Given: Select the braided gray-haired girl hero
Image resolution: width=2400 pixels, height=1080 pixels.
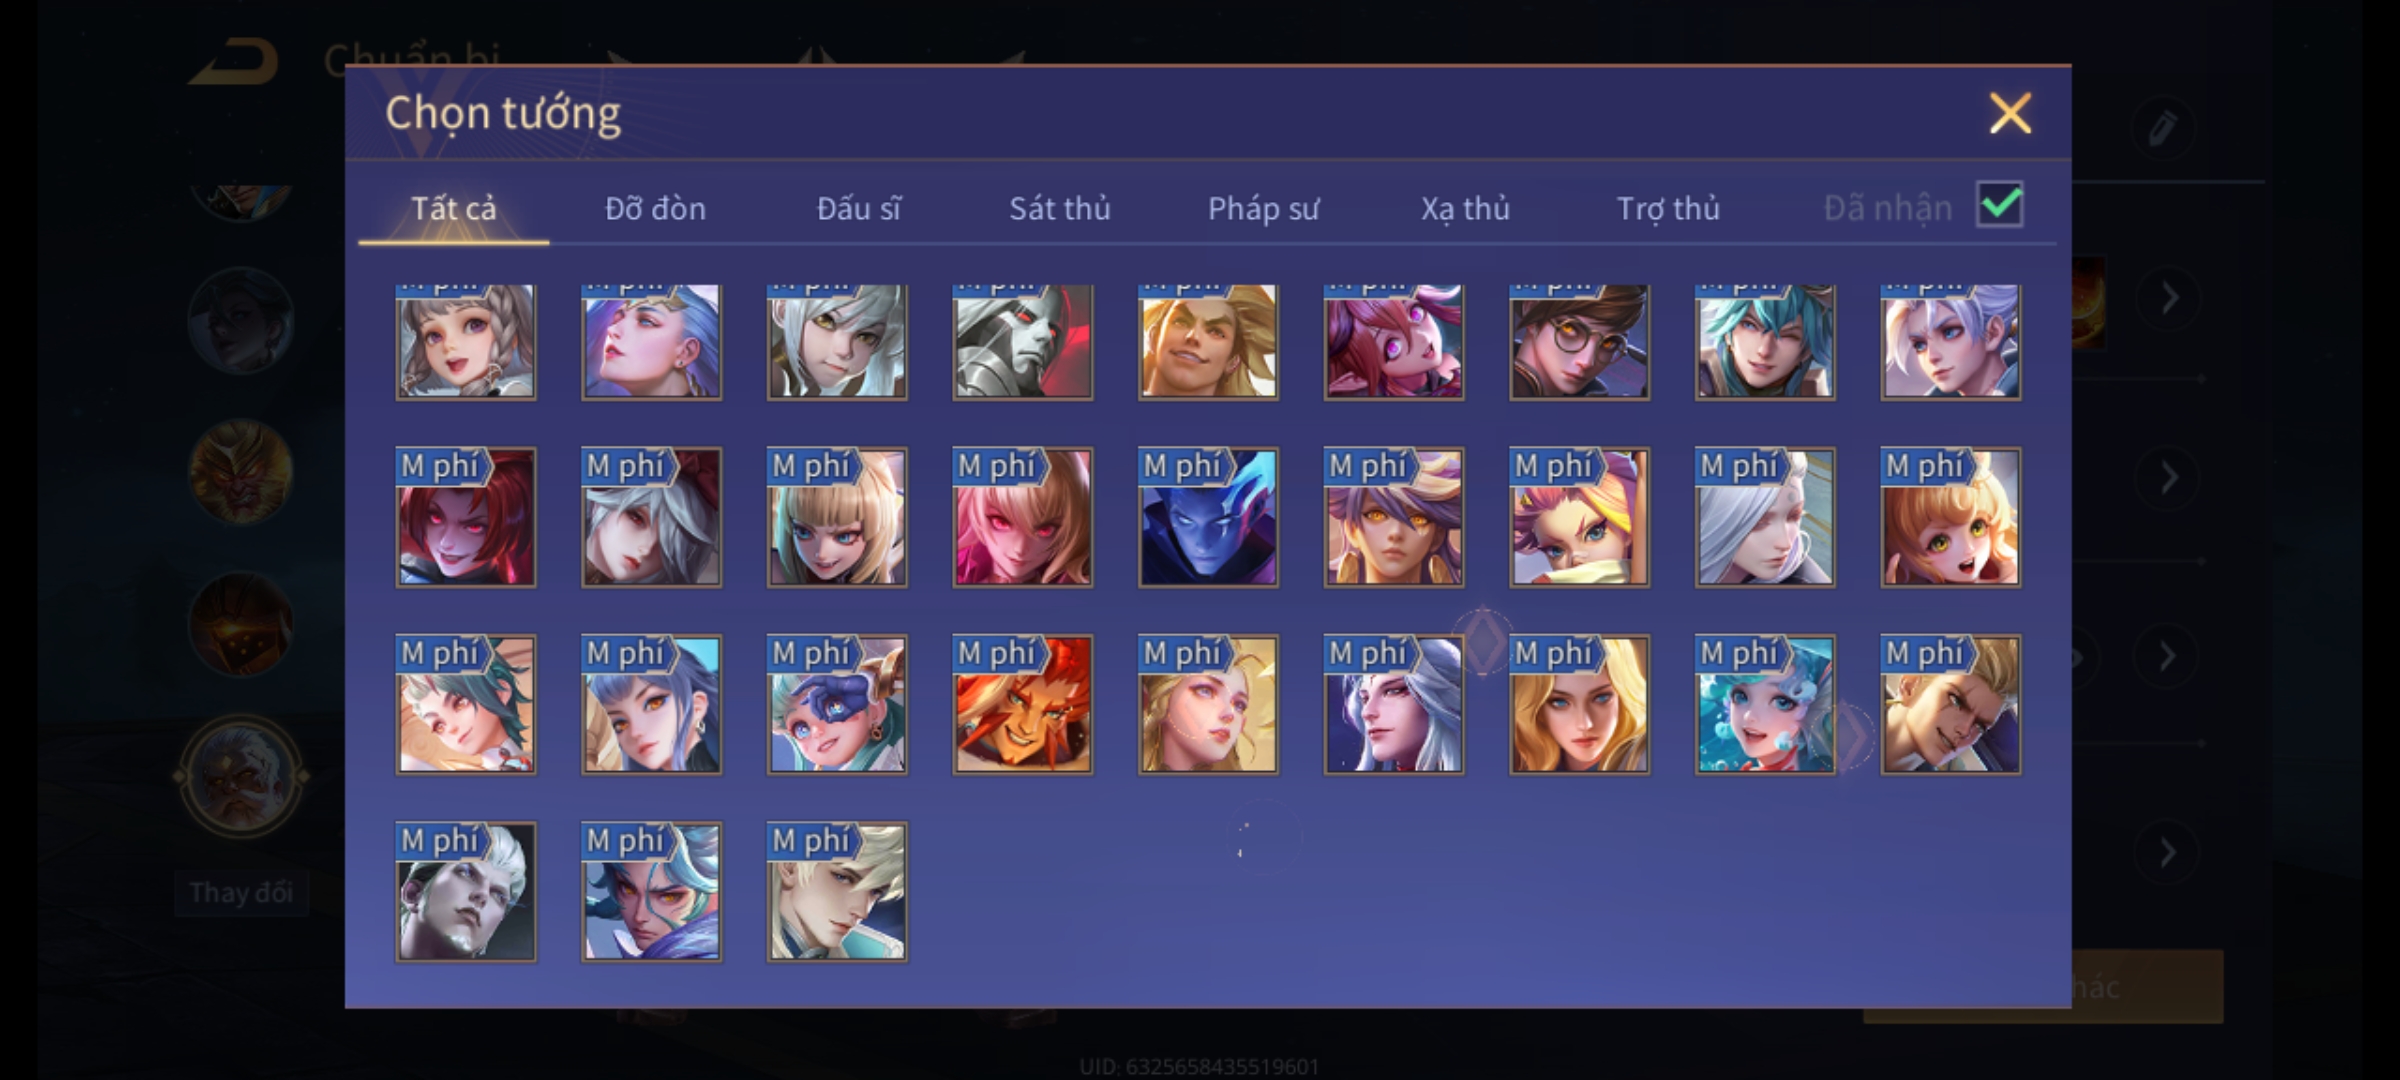Looking at the screenshot, I should (x=466, y=342).
